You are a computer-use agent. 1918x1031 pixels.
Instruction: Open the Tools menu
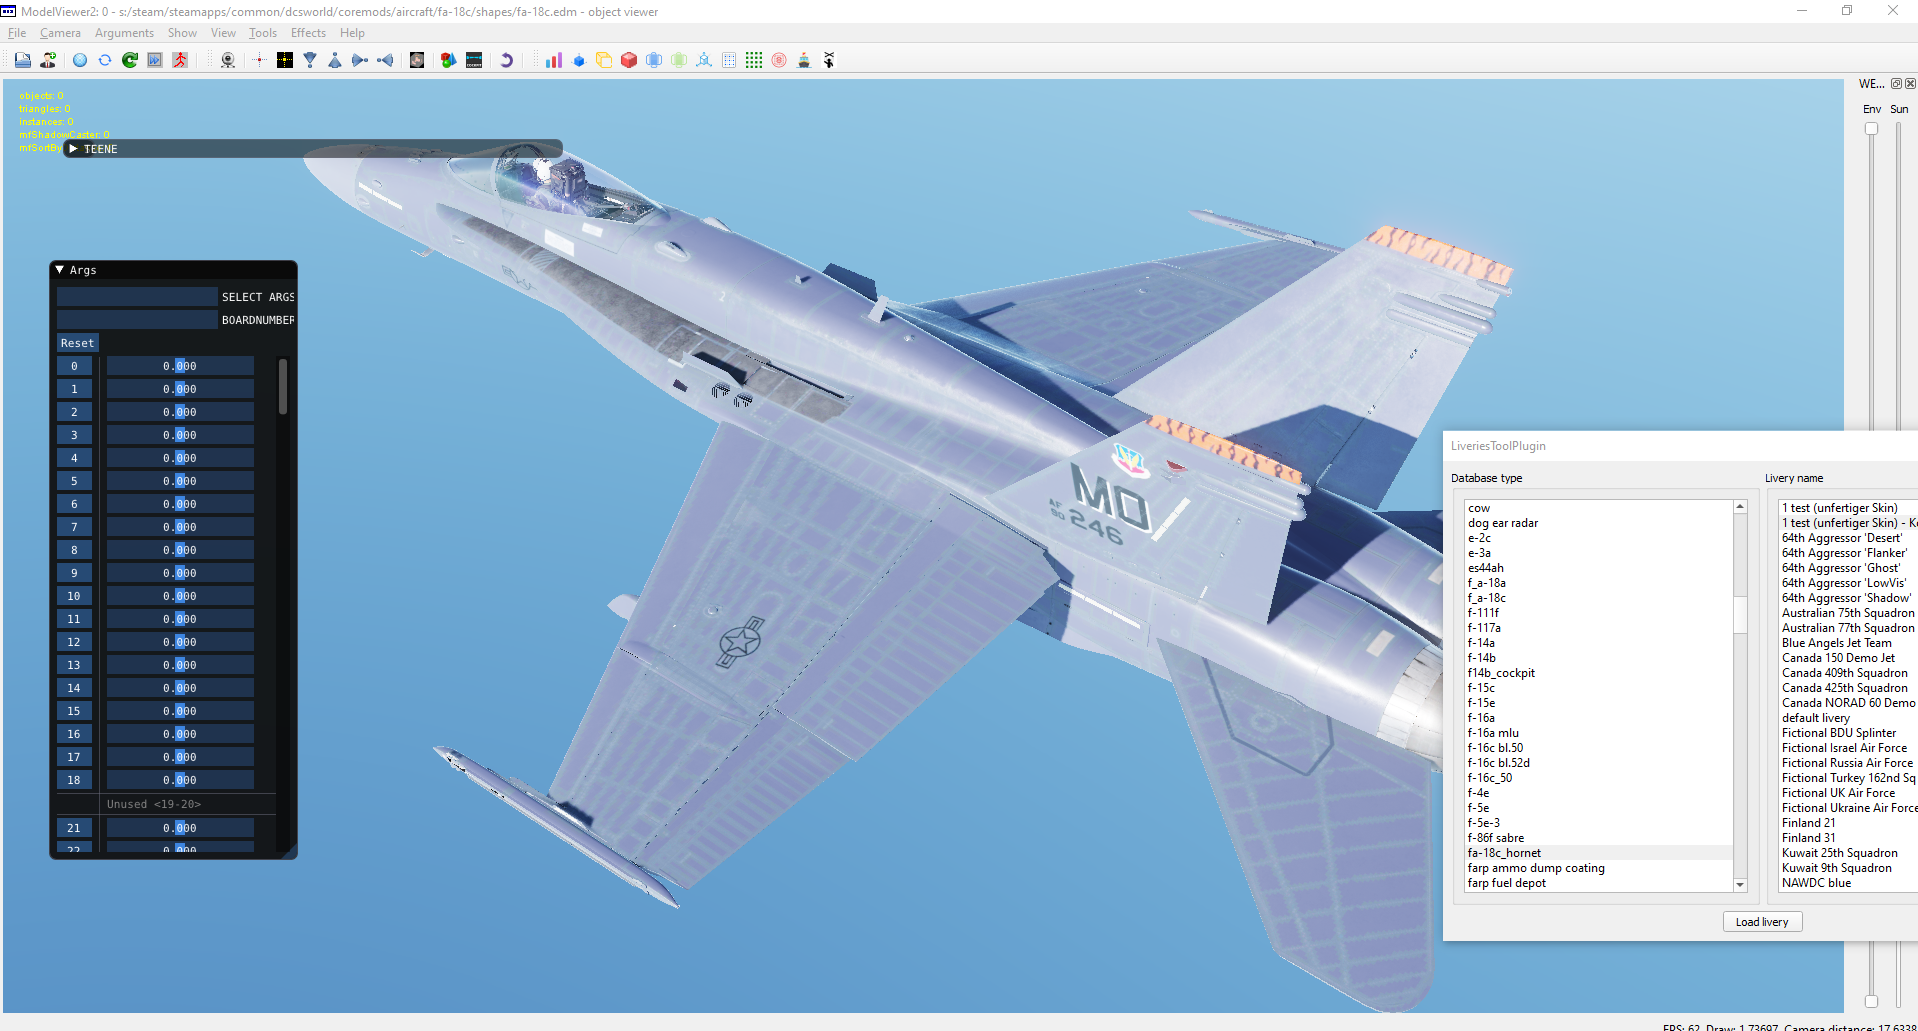(263, 33)
